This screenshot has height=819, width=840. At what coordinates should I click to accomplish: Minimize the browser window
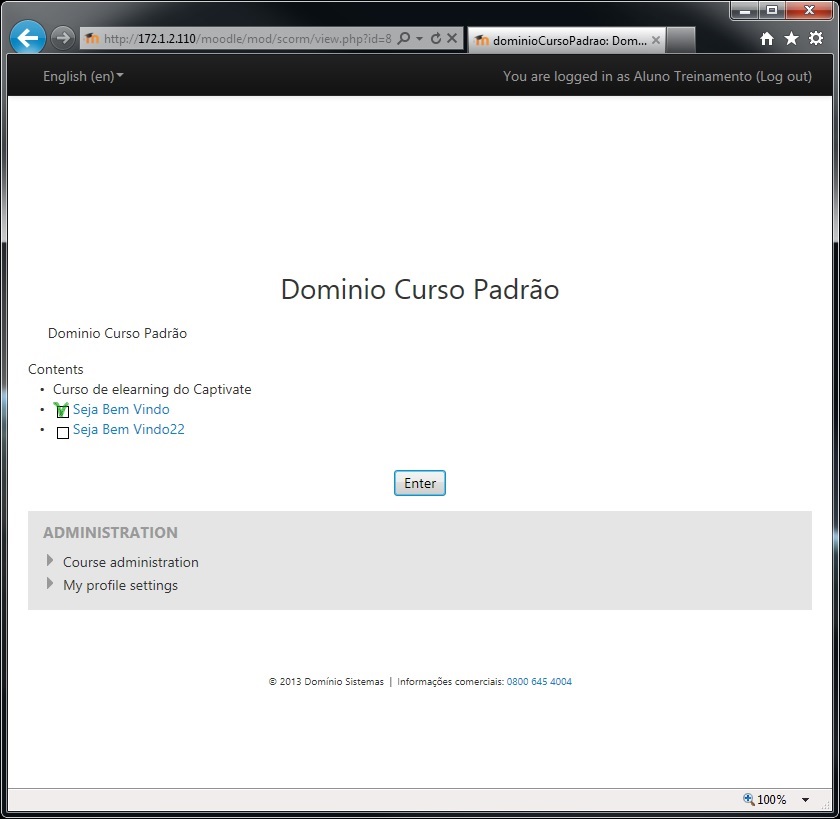tap(745, 10)
